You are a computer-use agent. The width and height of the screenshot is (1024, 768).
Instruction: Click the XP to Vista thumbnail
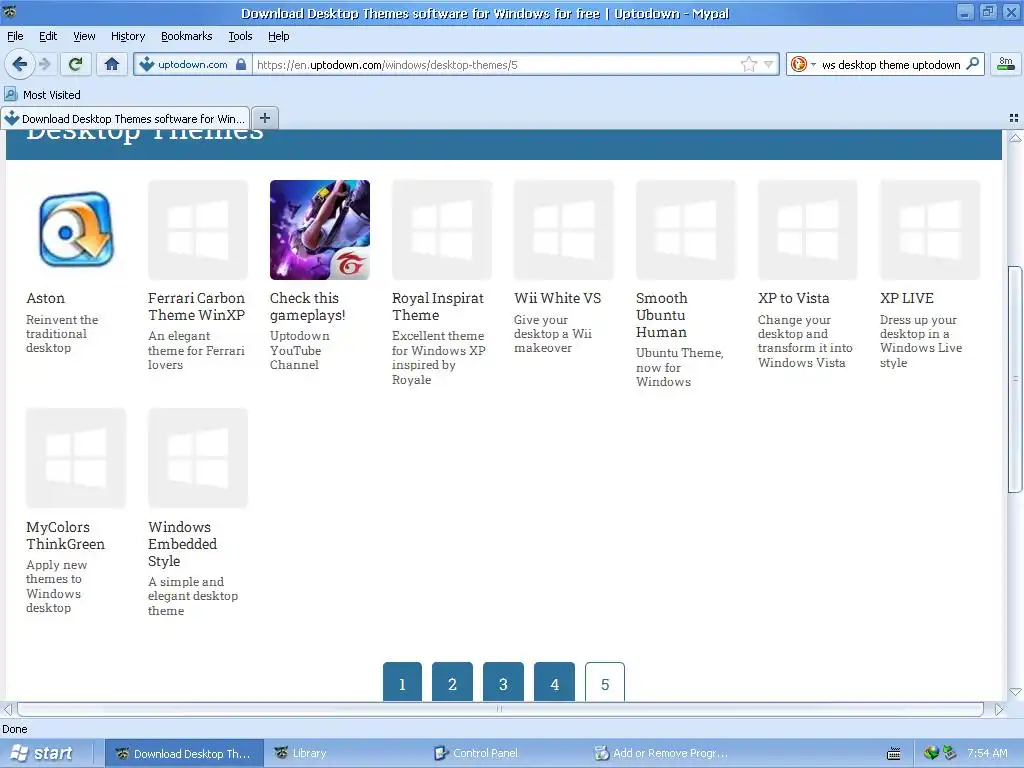pos(808,230)
